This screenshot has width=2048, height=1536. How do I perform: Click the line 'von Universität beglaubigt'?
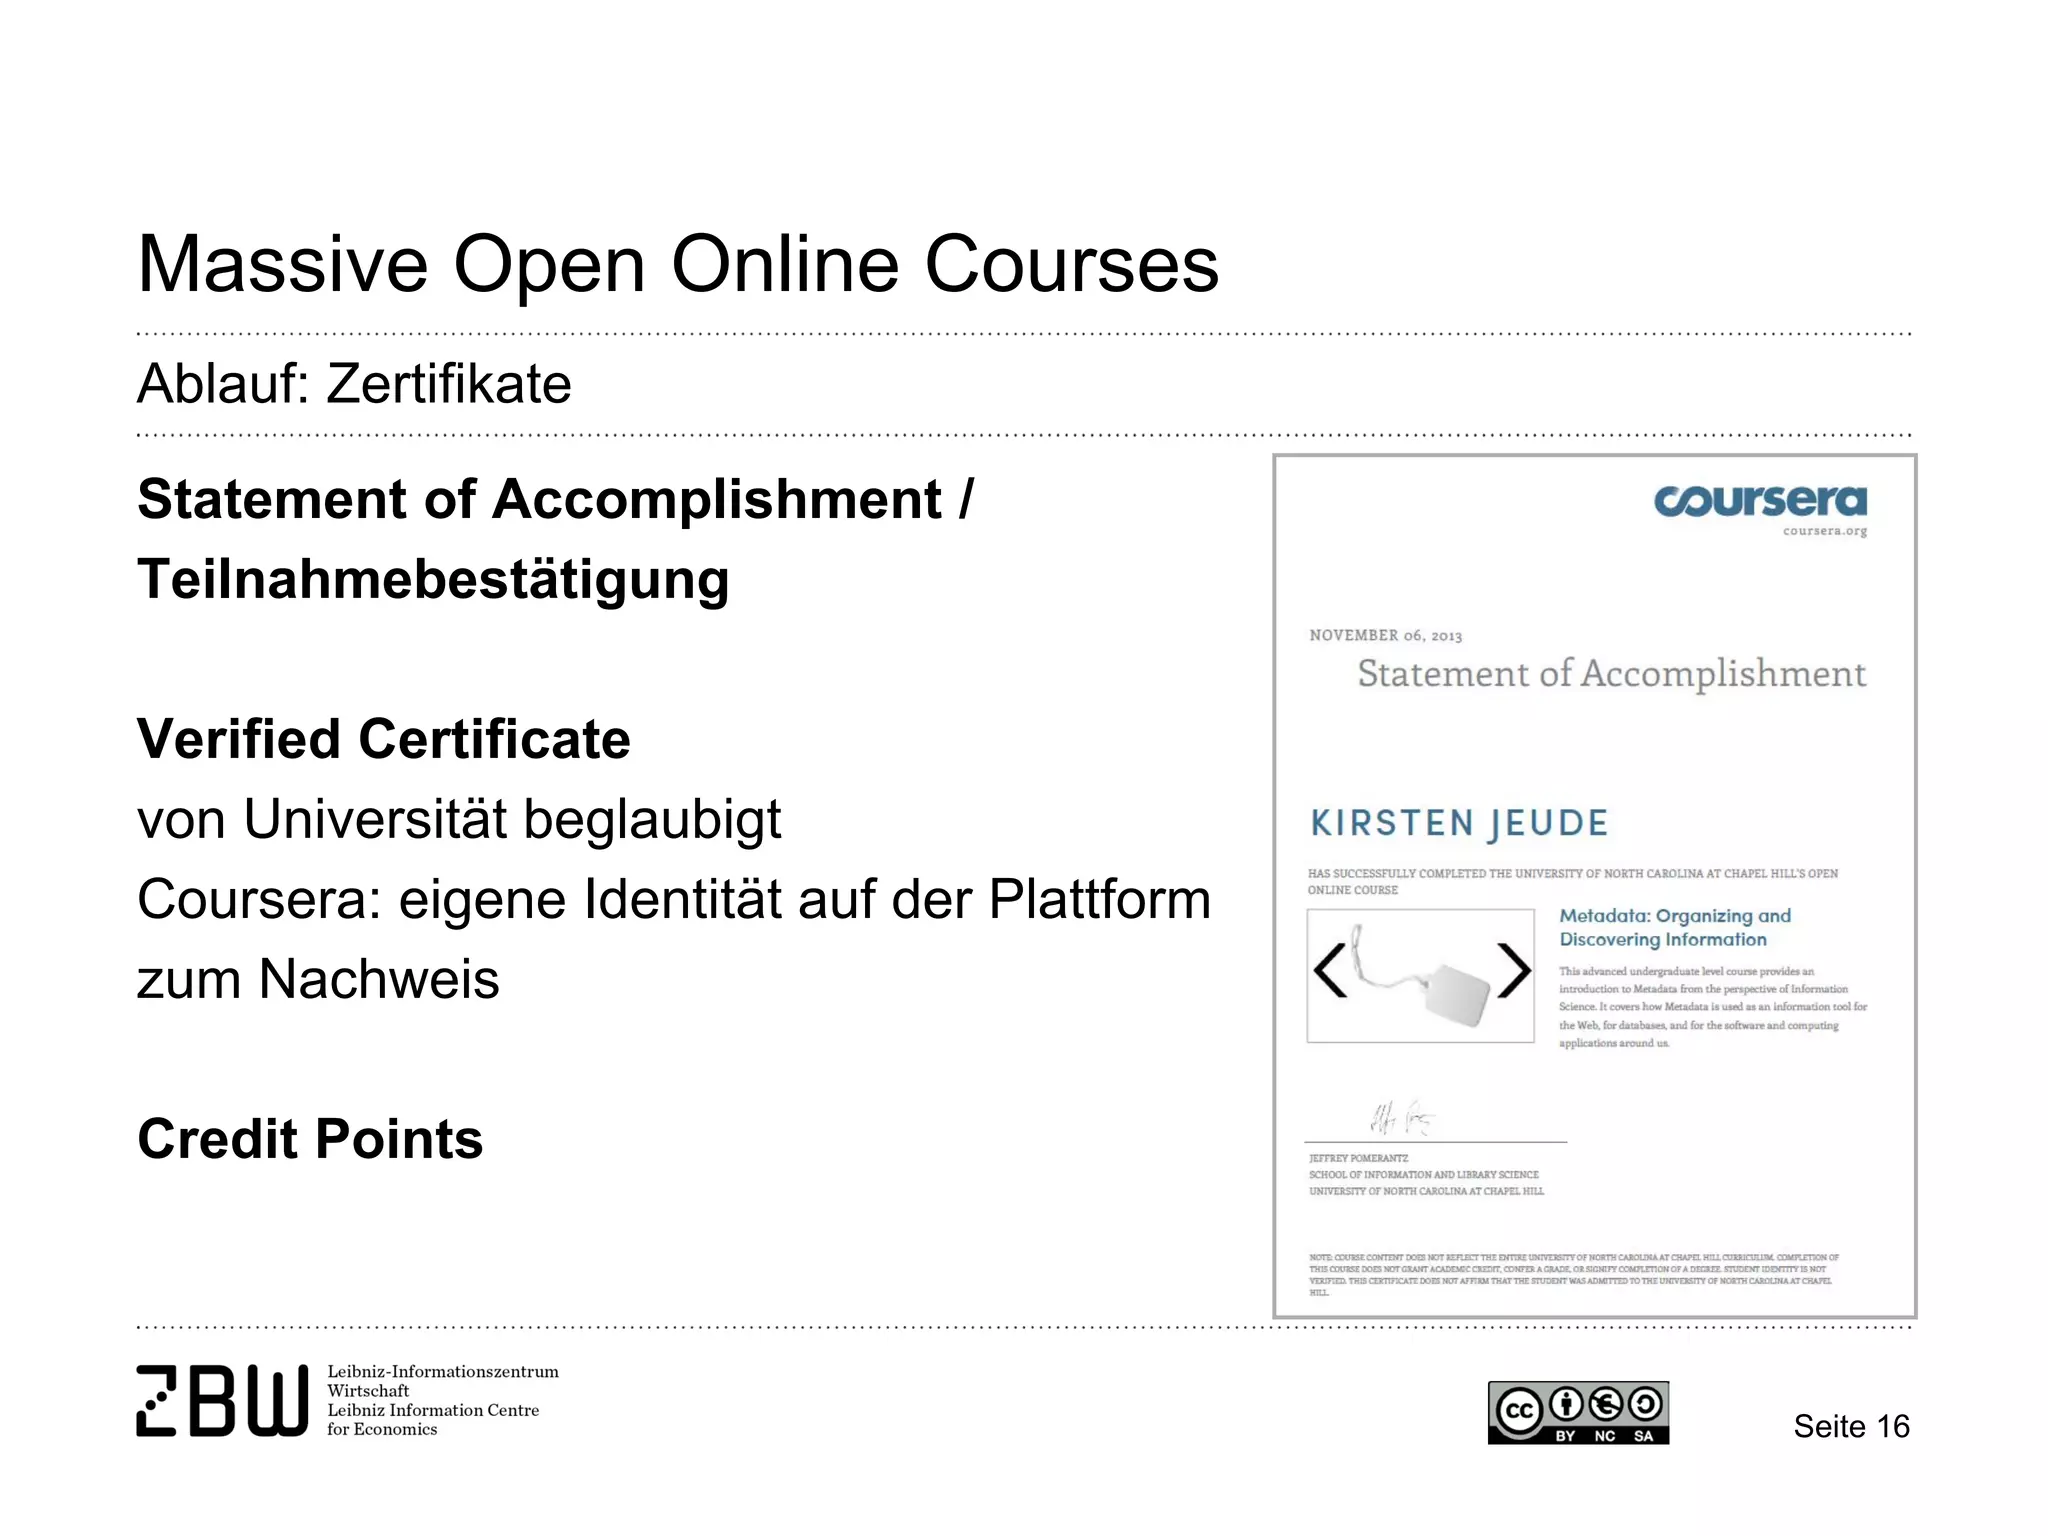click(459, 821)
